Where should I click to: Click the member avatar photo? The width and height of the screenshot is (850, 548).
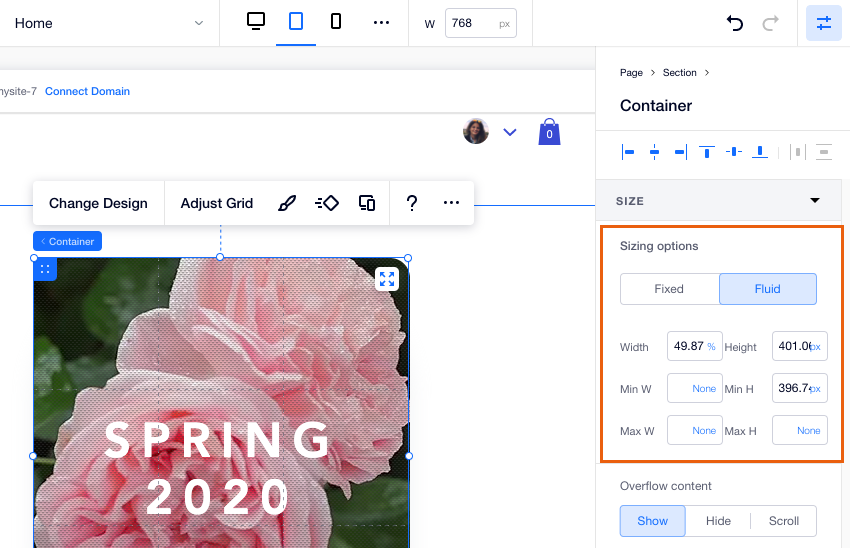[476, 131]
